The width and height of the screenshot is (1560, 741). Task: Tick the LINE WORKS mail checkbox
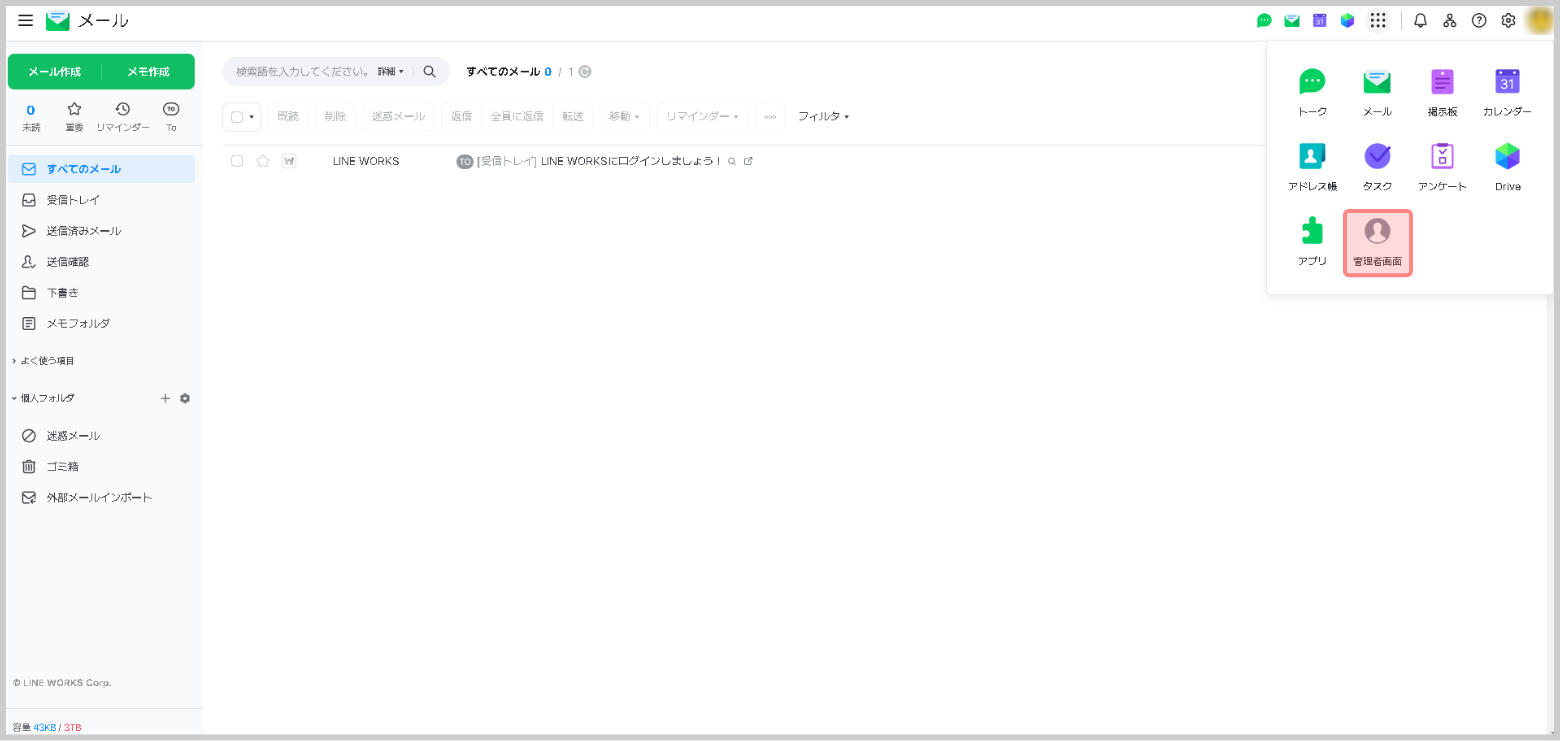pos(237,161)
